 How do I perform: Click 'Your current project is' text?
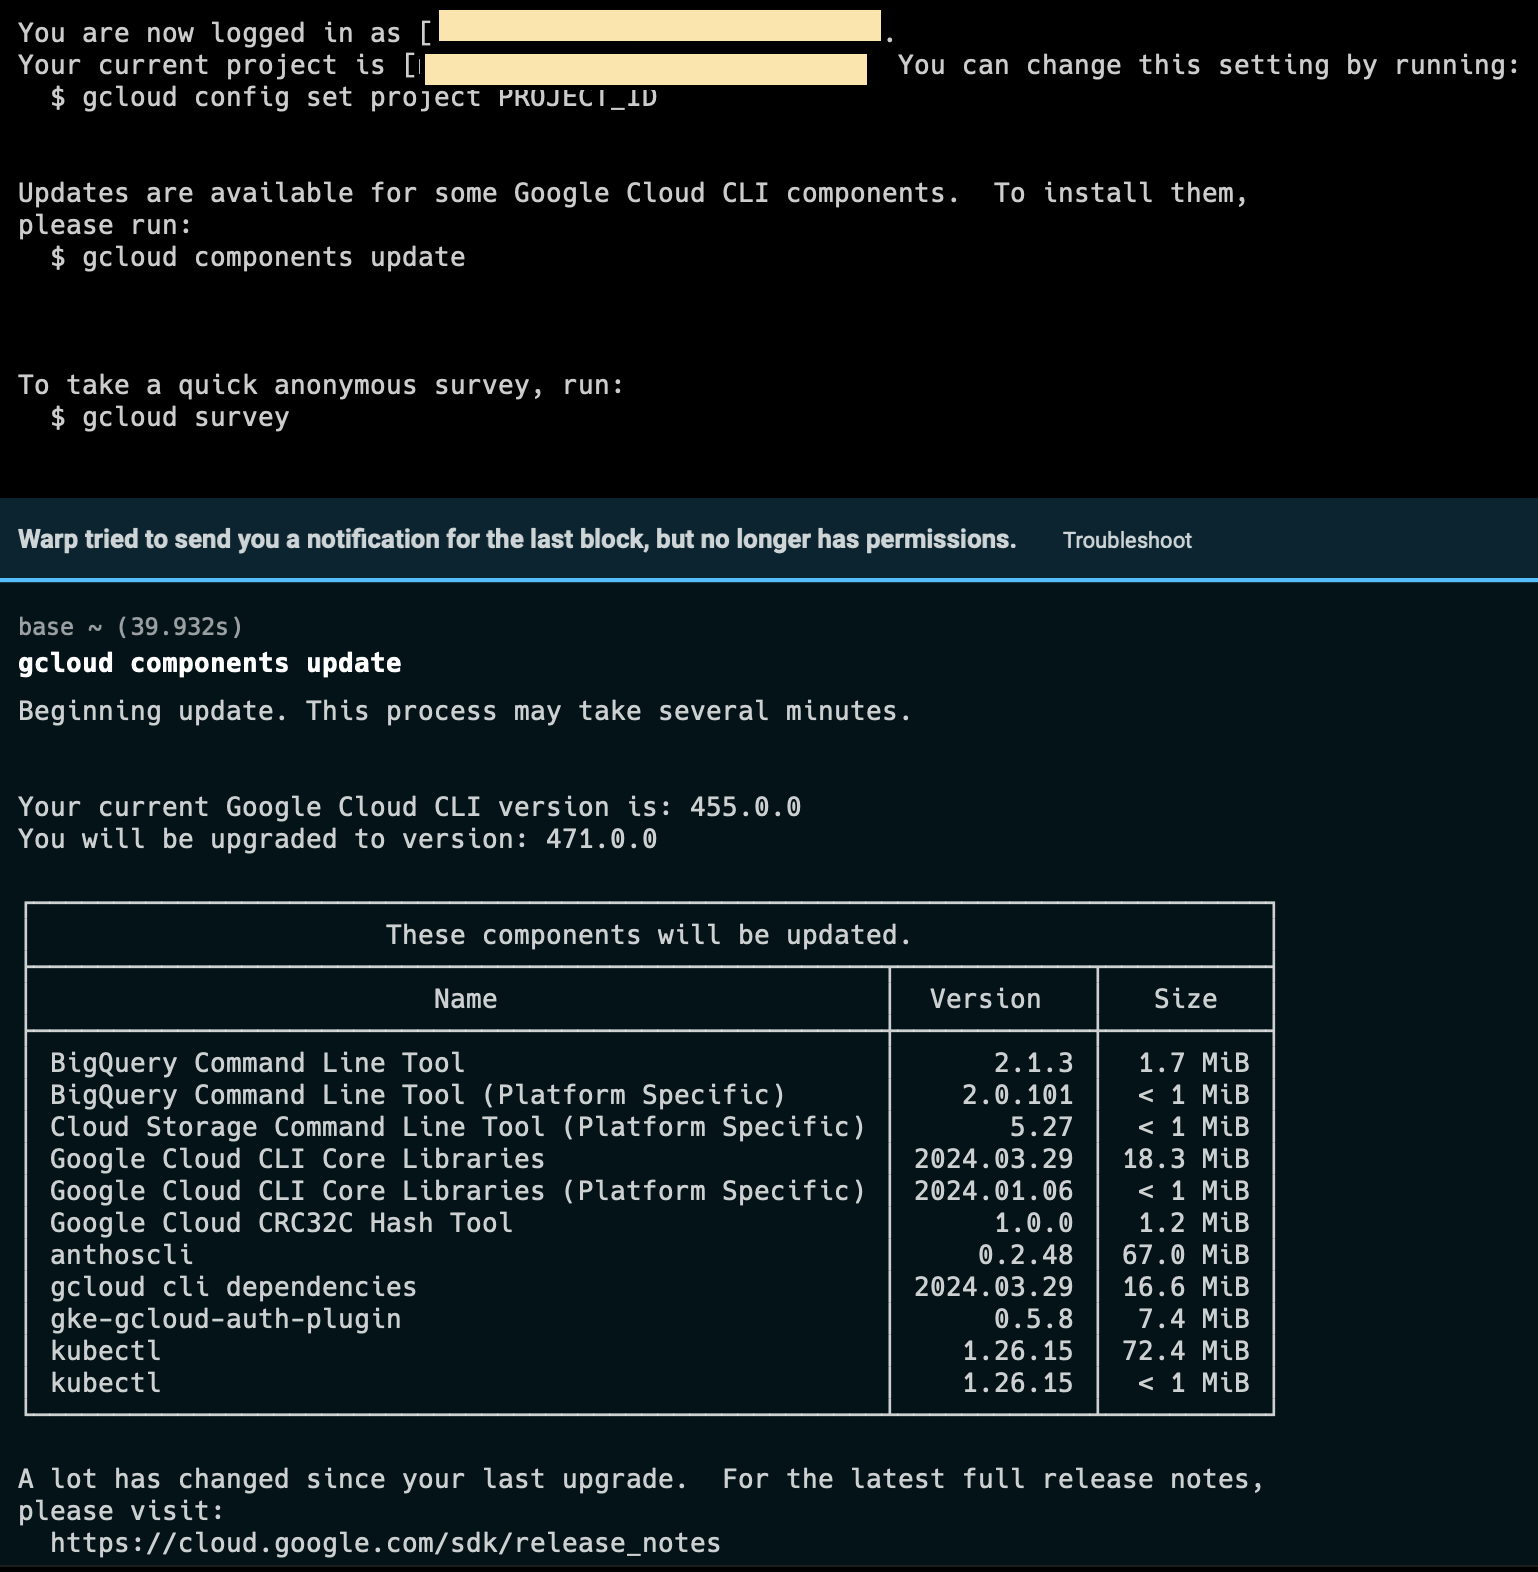(x=202, y=66)
